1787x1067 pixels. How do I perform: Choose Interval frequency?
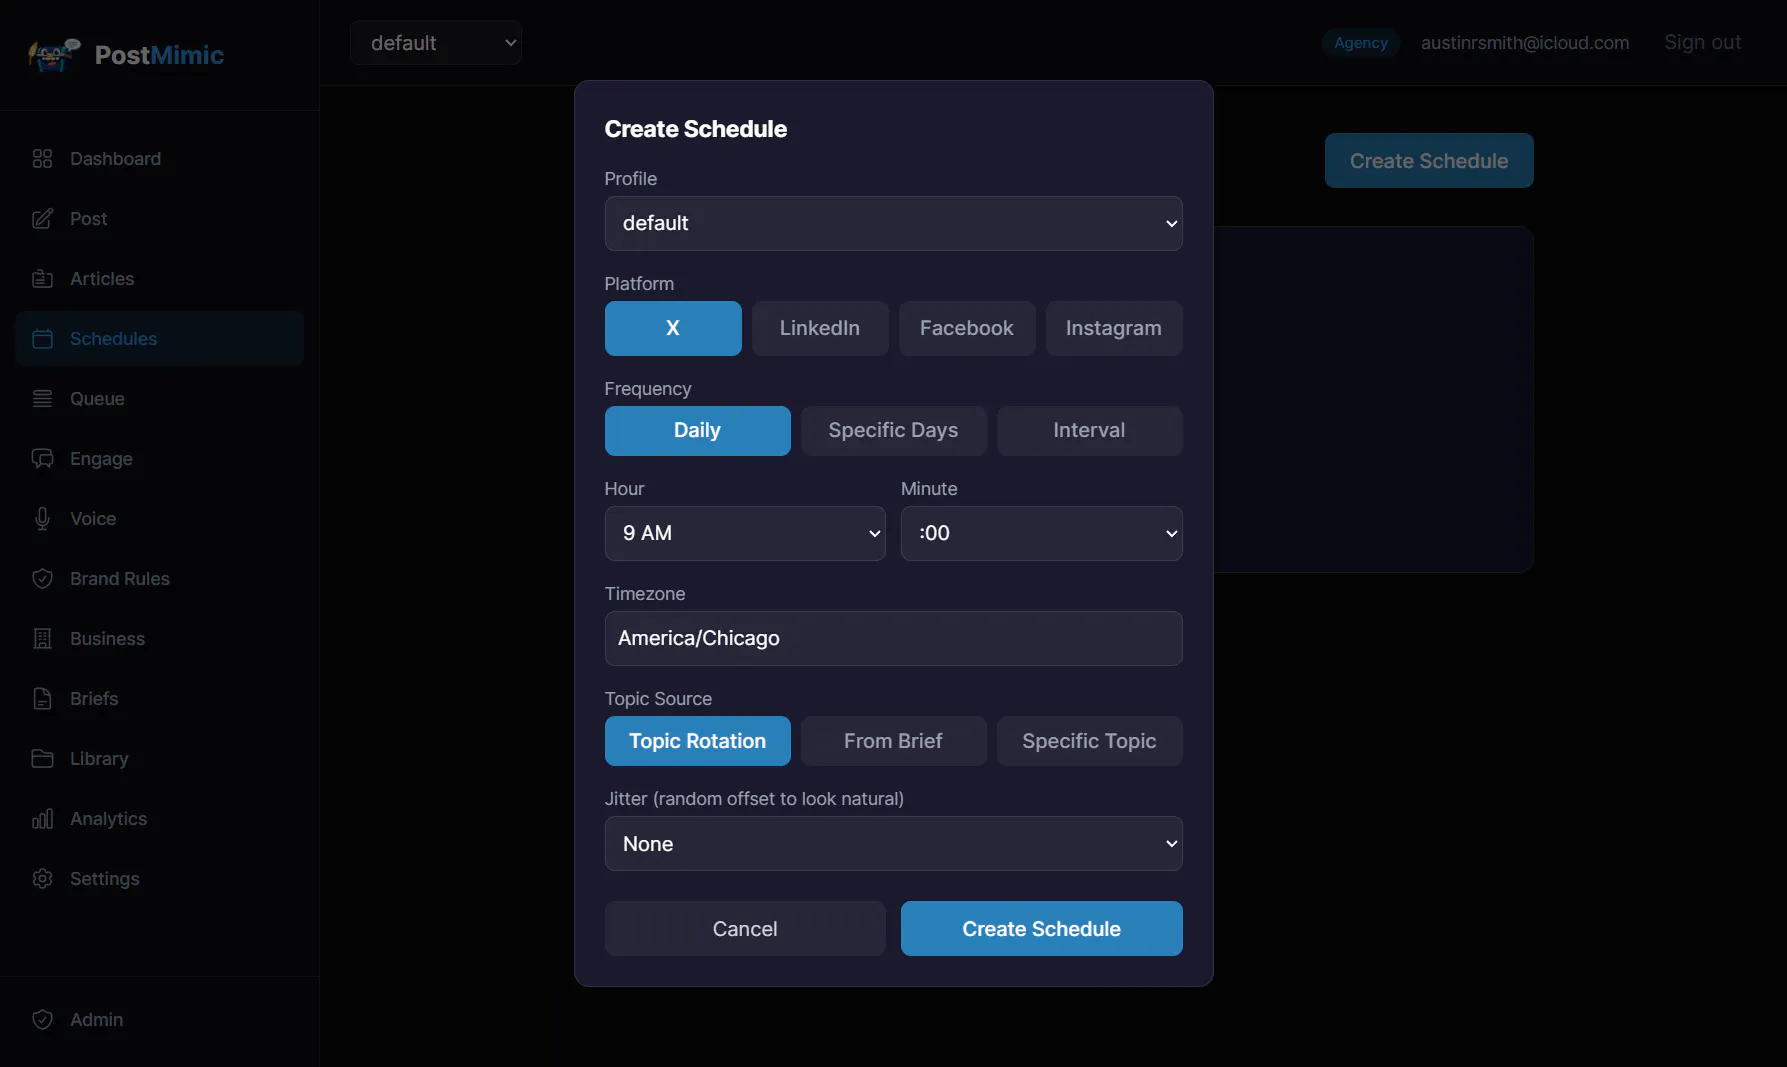coord(1090,431)
